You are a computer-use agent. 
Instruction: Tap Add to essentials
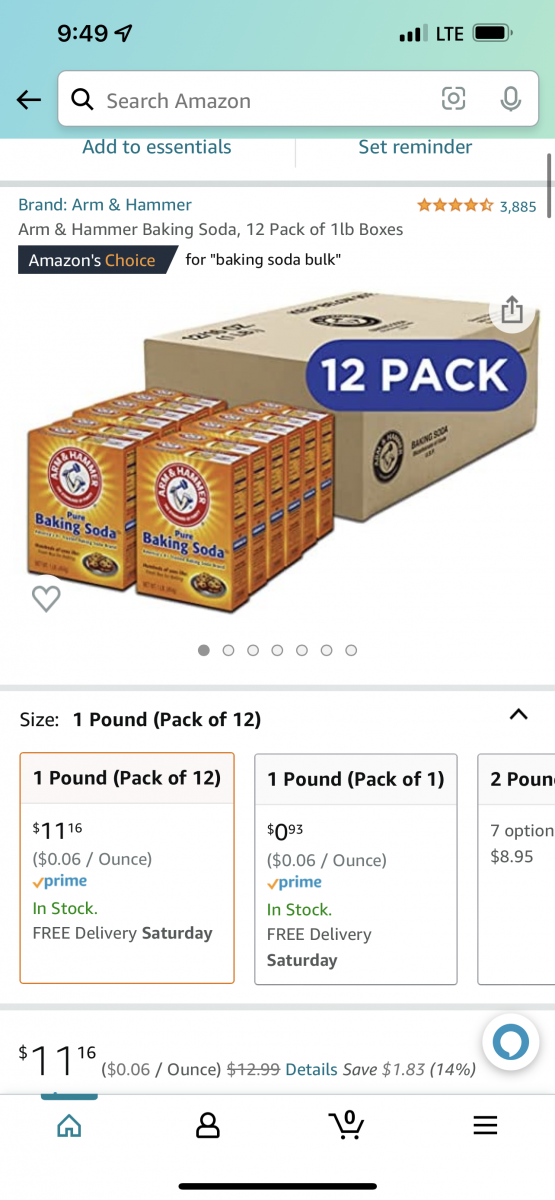(x=157, y=147)
